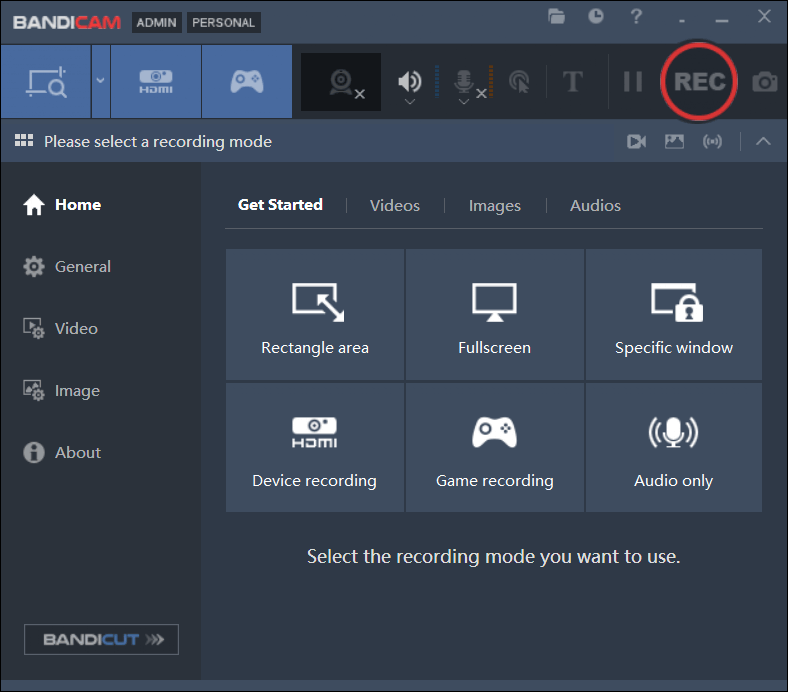This screenshot has height=692, width=788.
Task: Open the screen mode dropdown arrow
Action: 101,81
